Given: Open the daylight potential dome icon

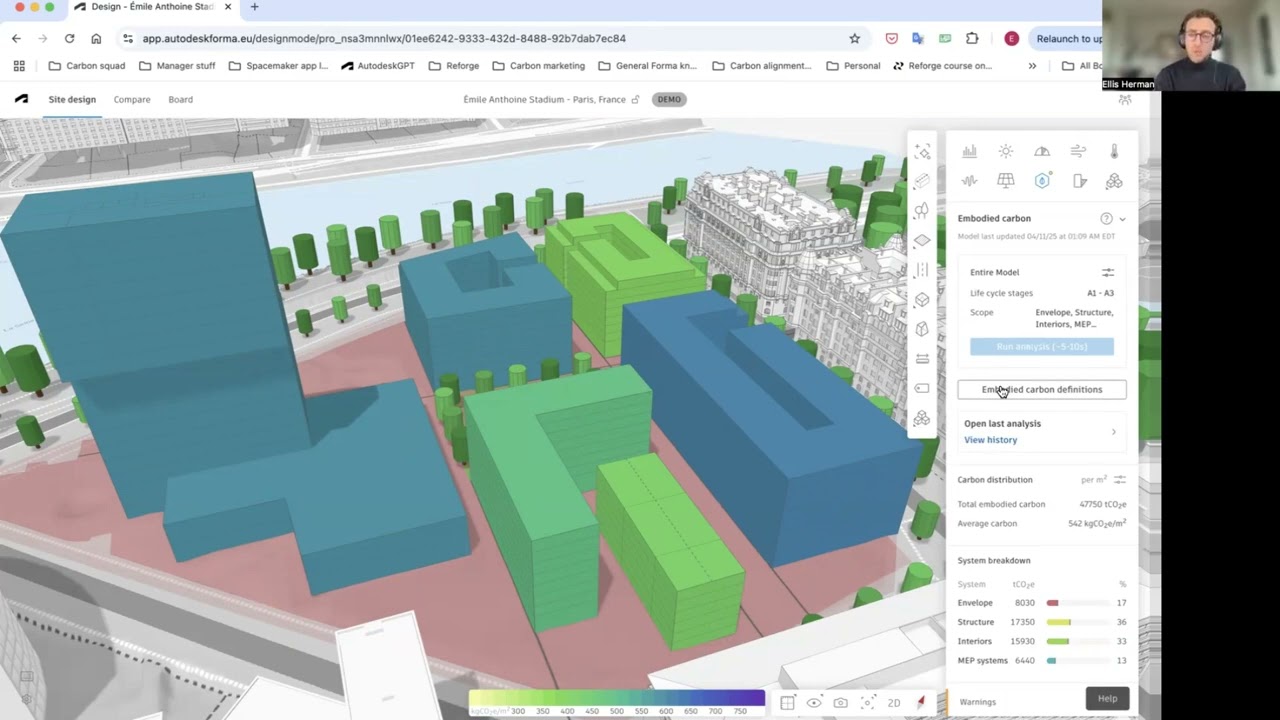Looking at the screenshot, I should tap(1042, 151).
